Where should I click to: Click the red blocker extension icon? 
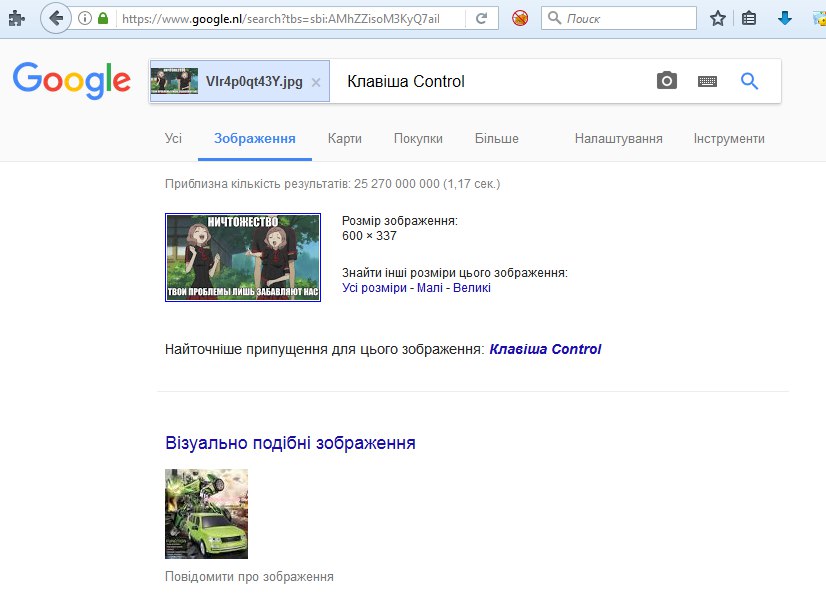[520, 18]
